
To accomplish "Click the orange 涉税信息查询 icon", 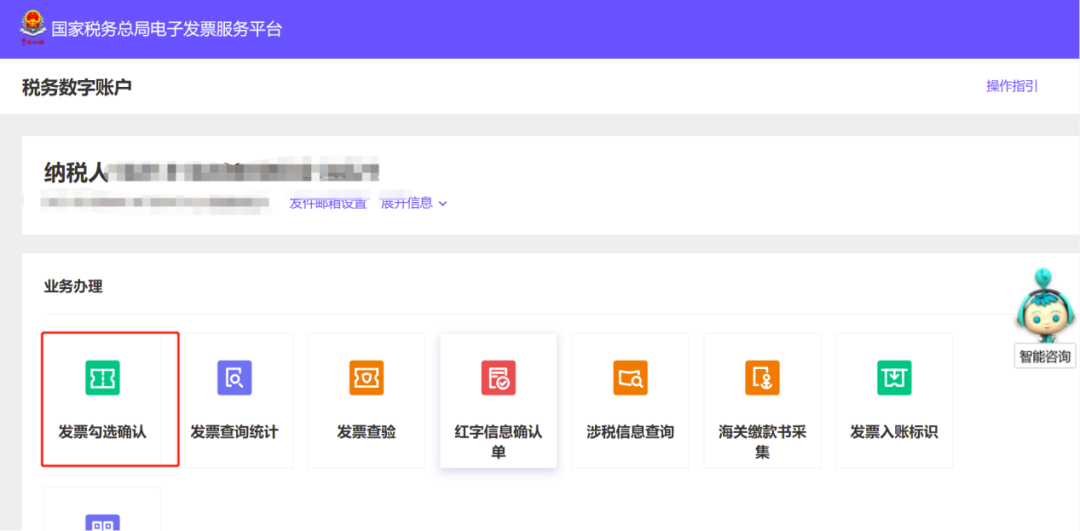I will (x=630, y=377).
